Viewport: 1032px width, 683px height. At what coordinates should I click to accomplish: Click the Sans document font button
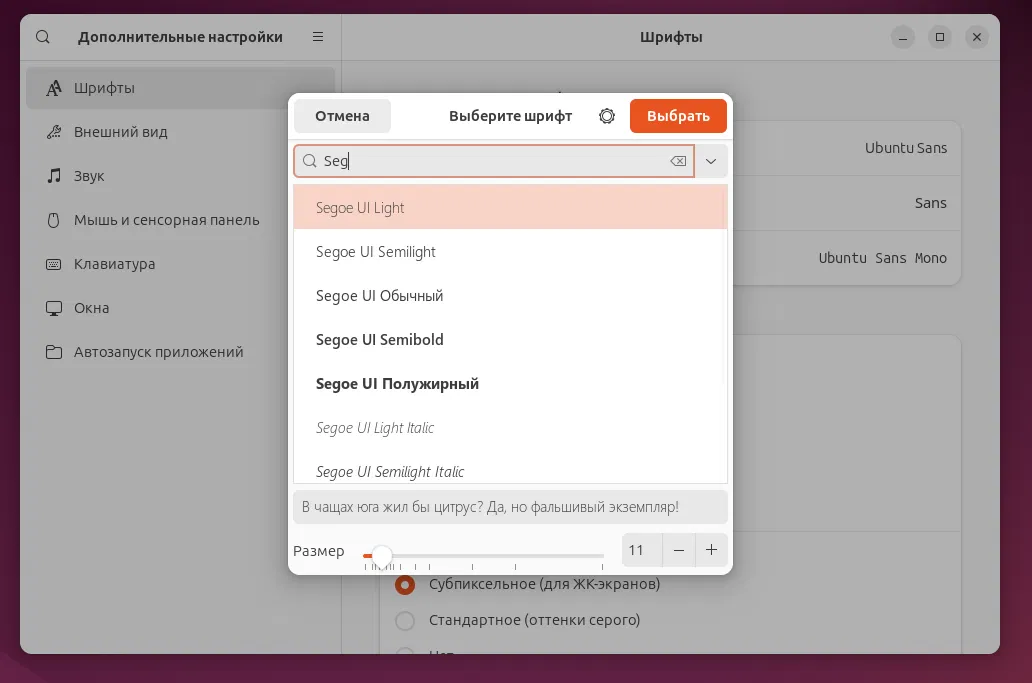(930, 203)
